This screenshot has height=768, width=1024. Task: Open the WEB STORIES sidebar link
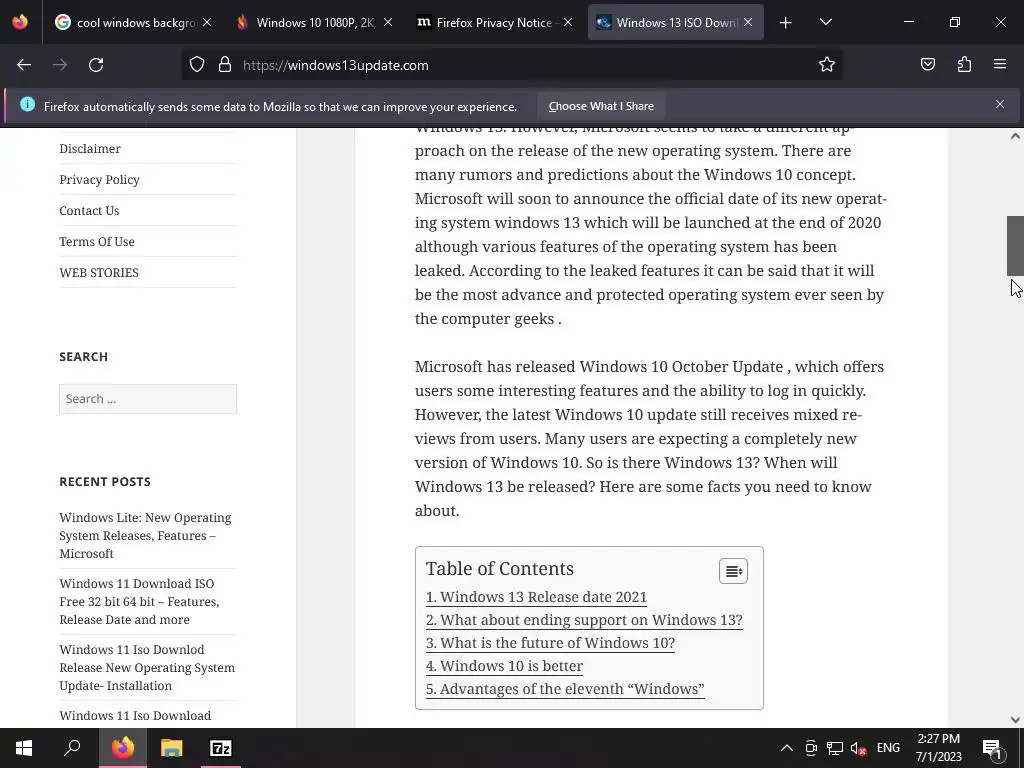99,273
